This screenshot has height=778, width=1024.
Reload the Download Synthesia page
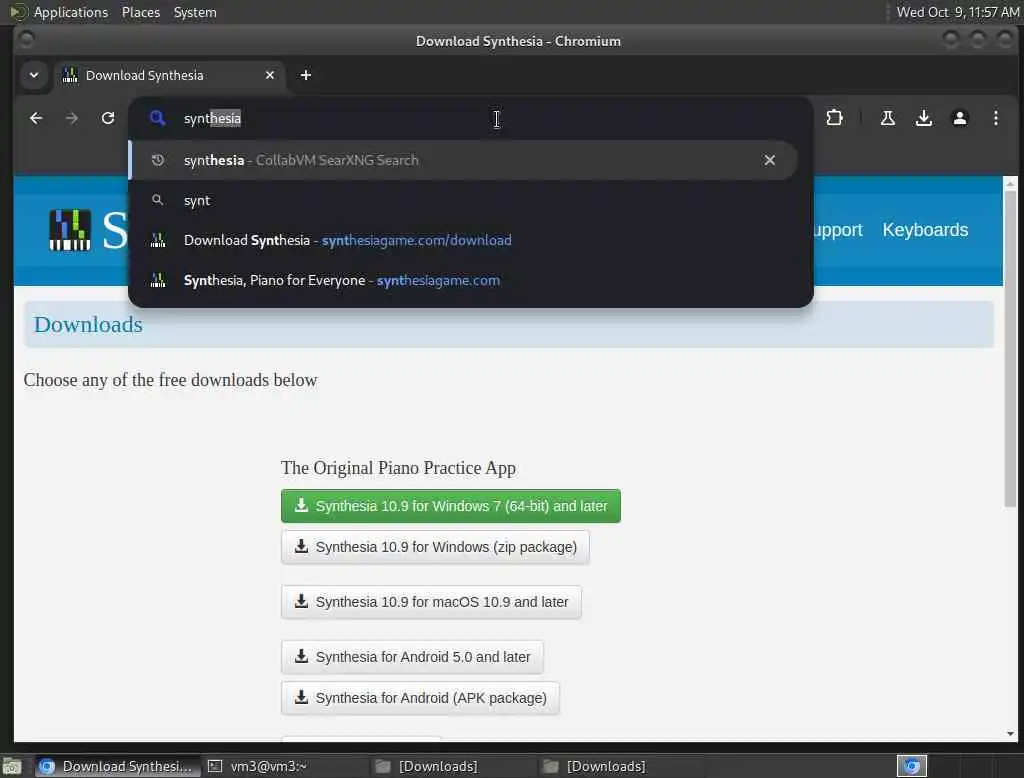click(108, 118)
